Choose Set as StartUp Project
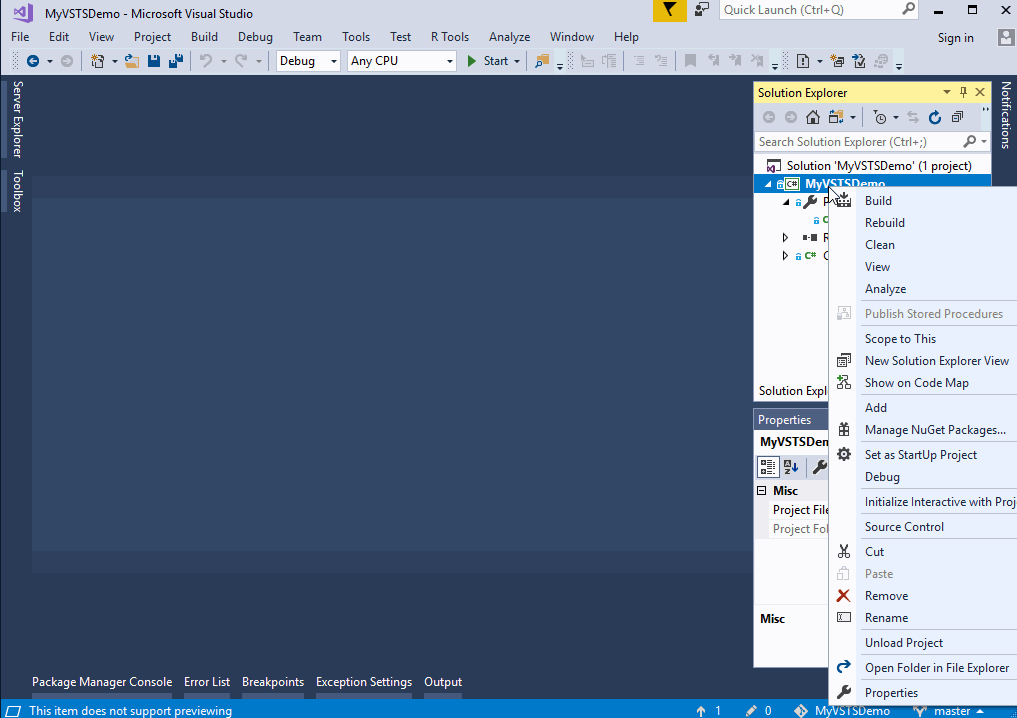 click(x=923, y=455)
